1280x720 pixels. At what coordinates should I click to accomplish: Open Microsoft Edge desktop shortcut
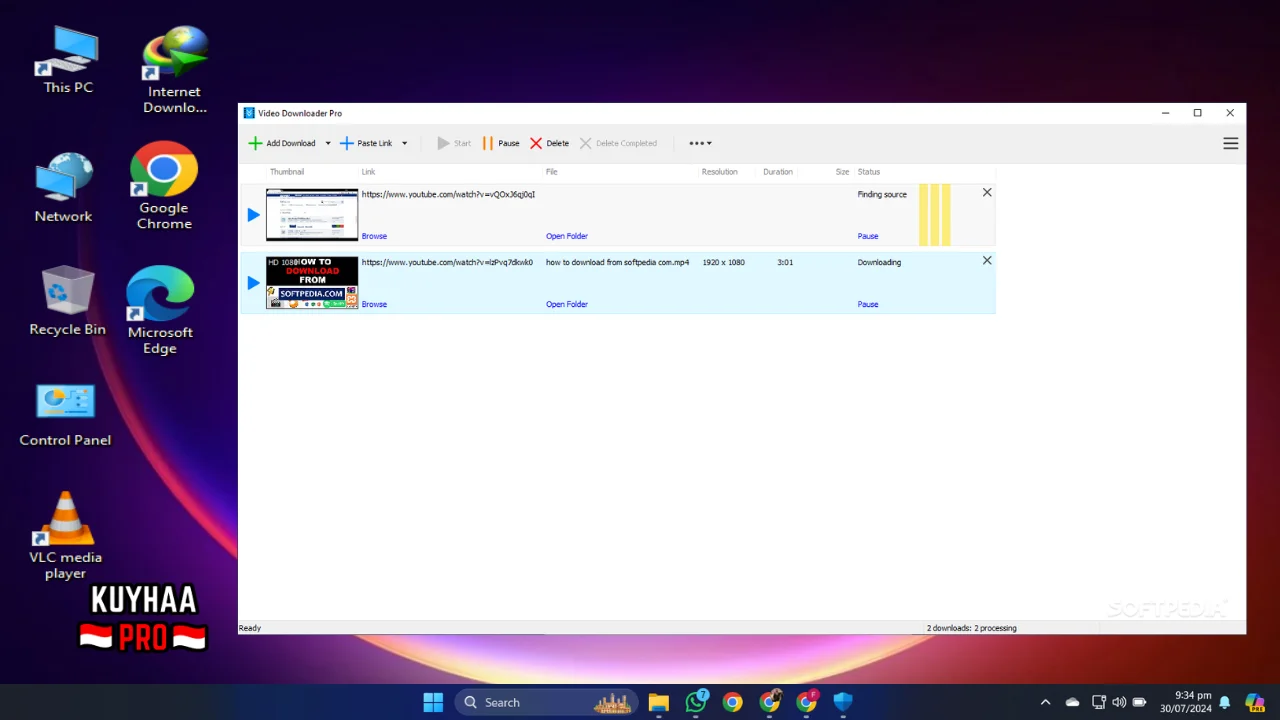click(x=160, y=311)
